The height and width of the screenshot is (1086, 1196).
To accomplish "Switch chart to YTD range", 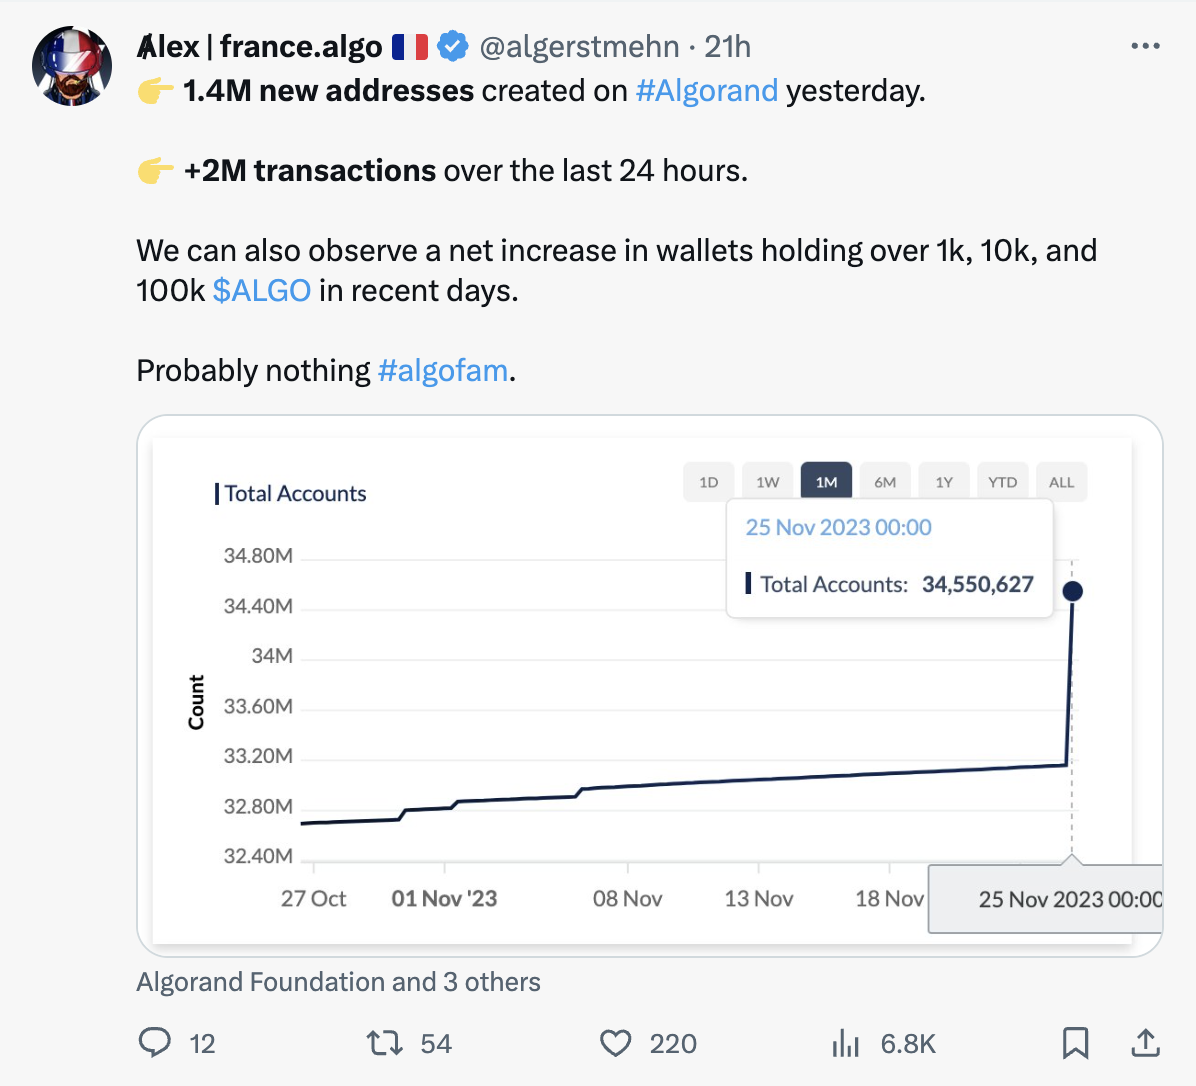I will 1002,482.
